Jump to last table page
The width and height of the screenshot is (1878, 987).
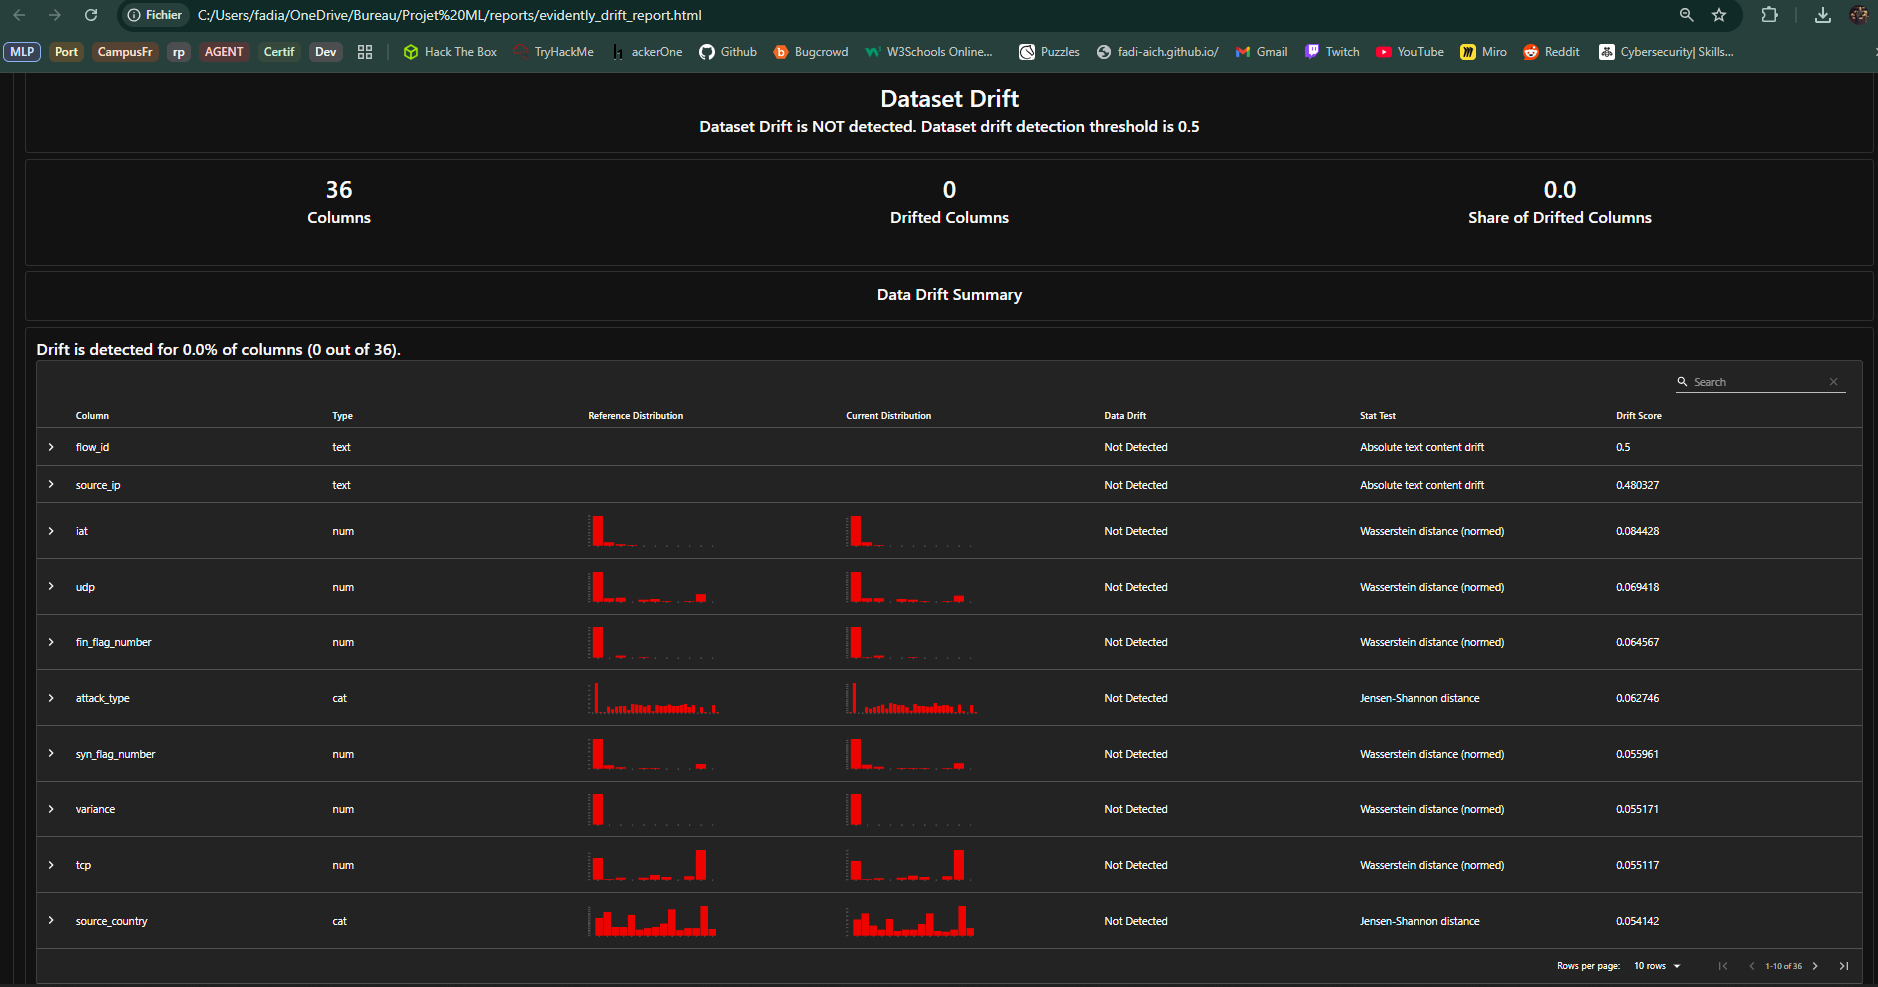(1844, 966)
